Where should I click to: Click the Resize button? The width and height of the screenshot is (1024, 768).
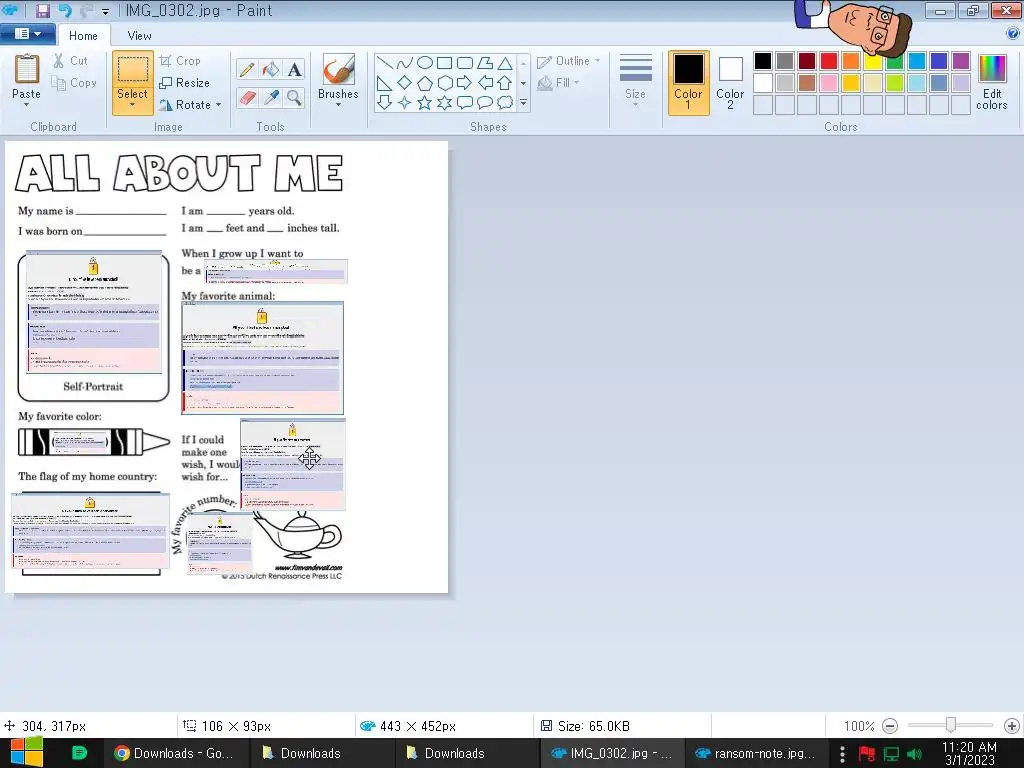click(185, 83)
